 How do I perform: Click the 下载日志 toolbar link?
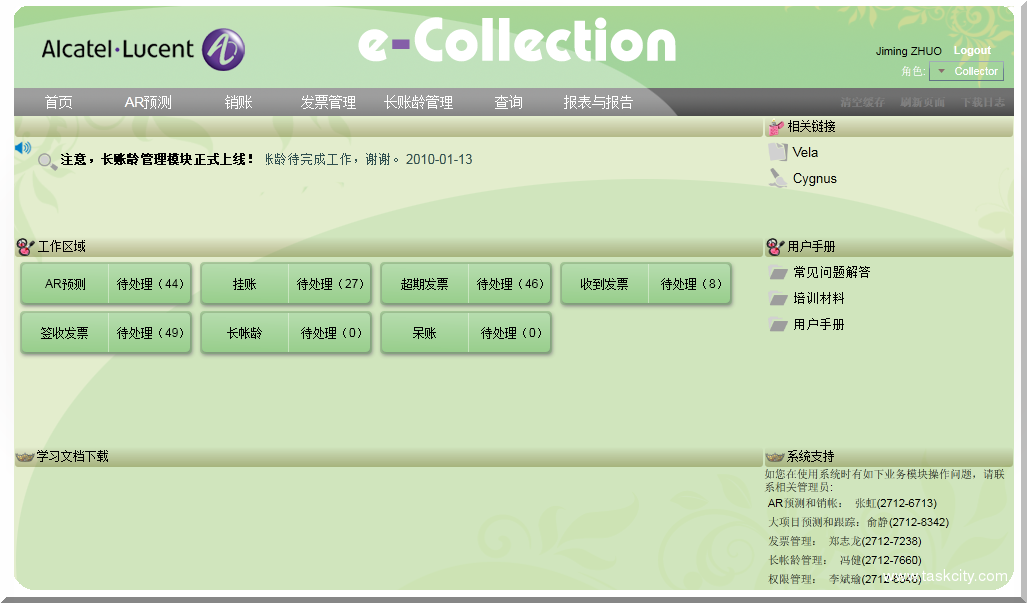click(982, 103)
